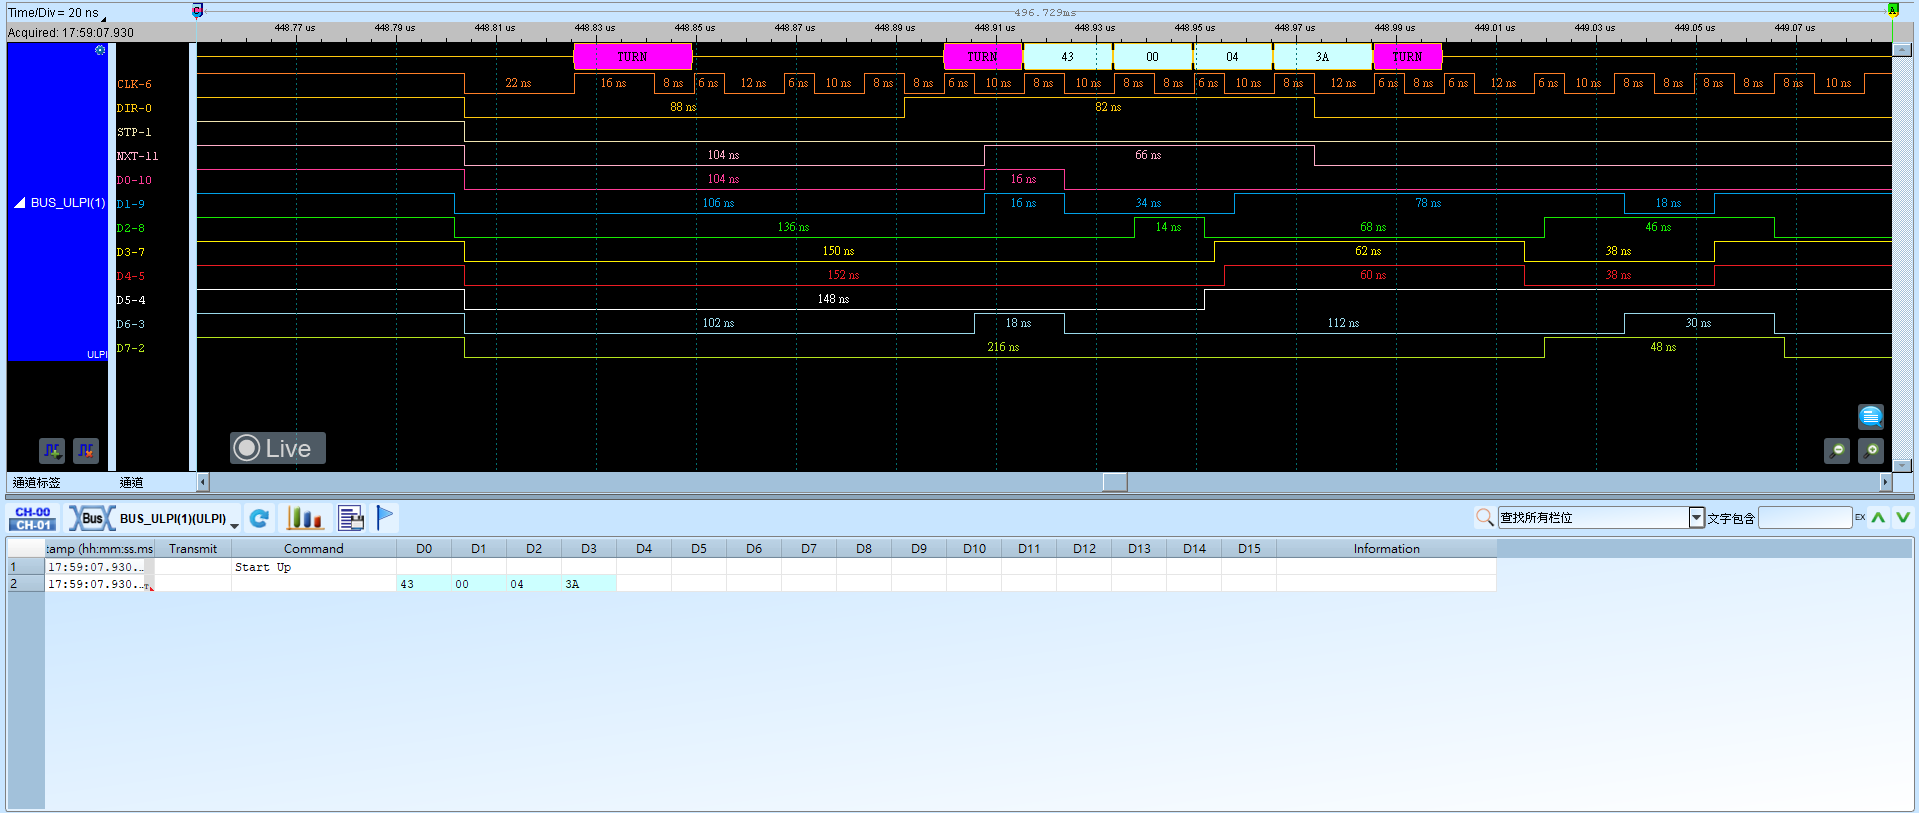Click the D0 column header
Image resolution: width=1919 pixels, height=813 pixels.
[424, 548]
